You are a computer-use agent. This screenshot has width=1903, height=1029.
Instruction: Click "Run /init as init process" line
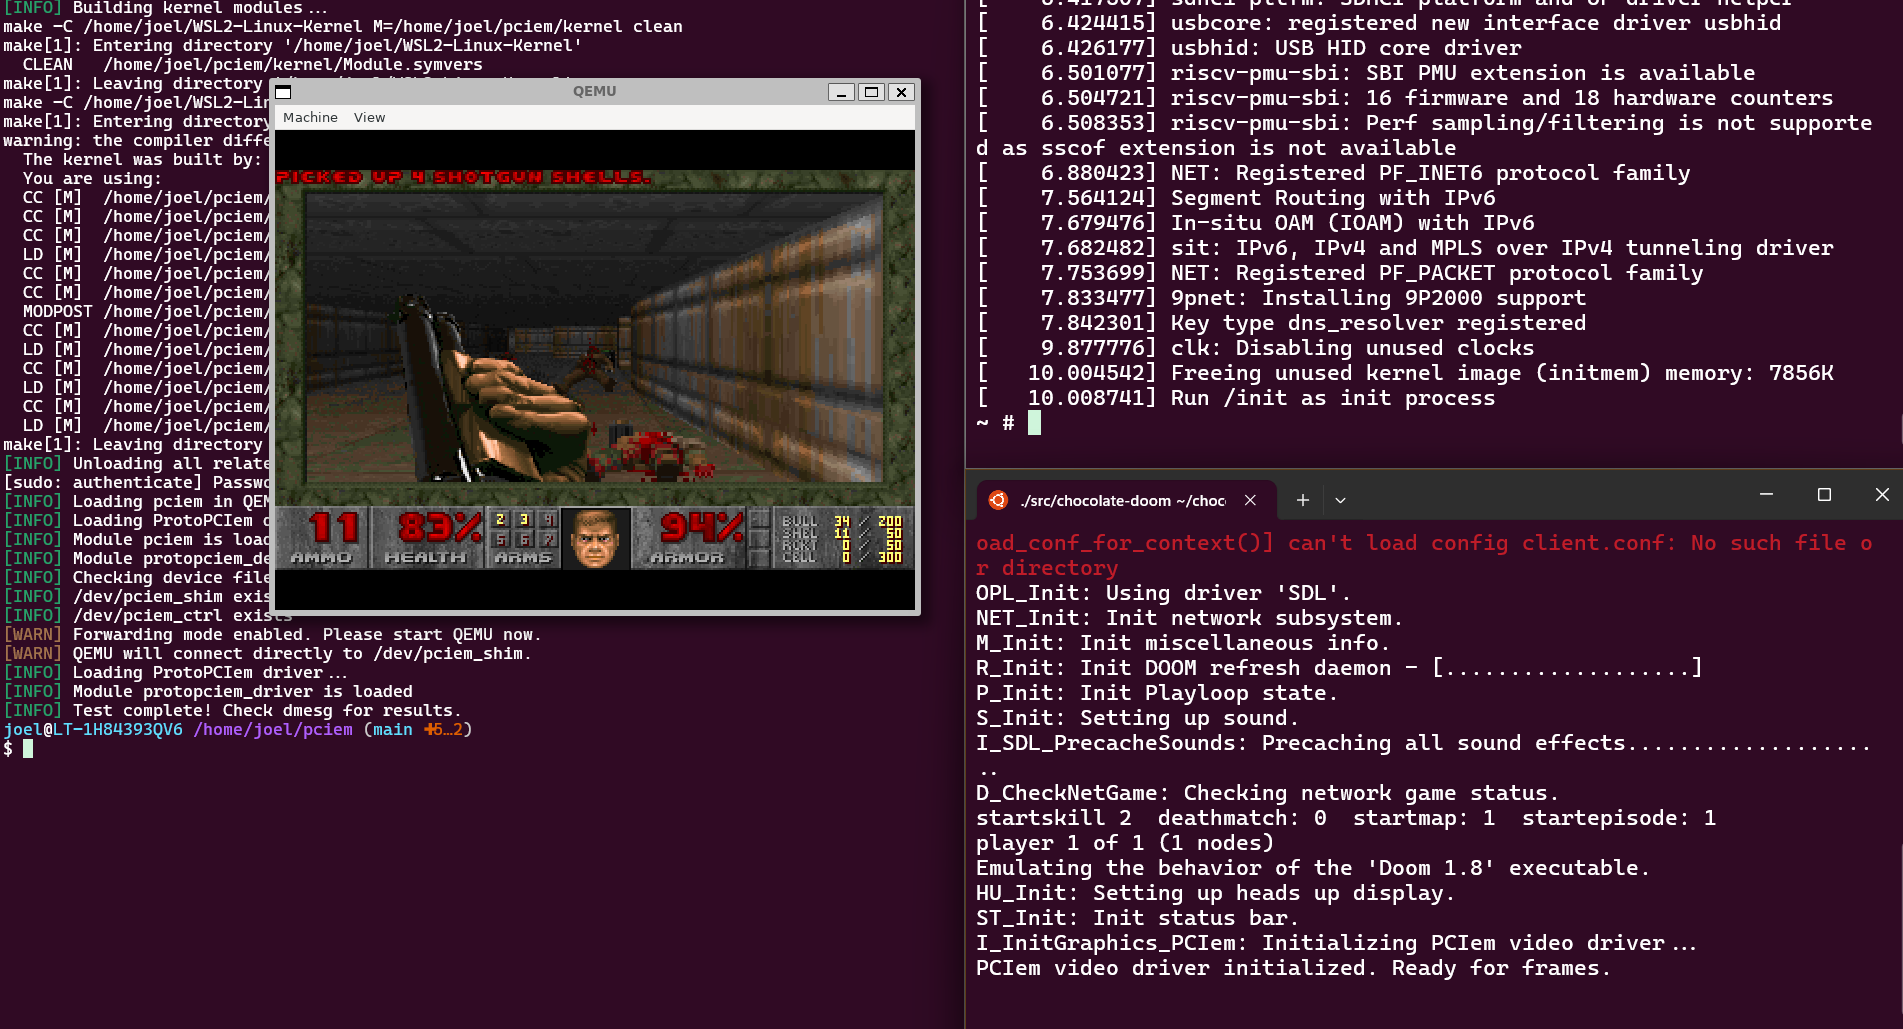(x=1236, y=398)
